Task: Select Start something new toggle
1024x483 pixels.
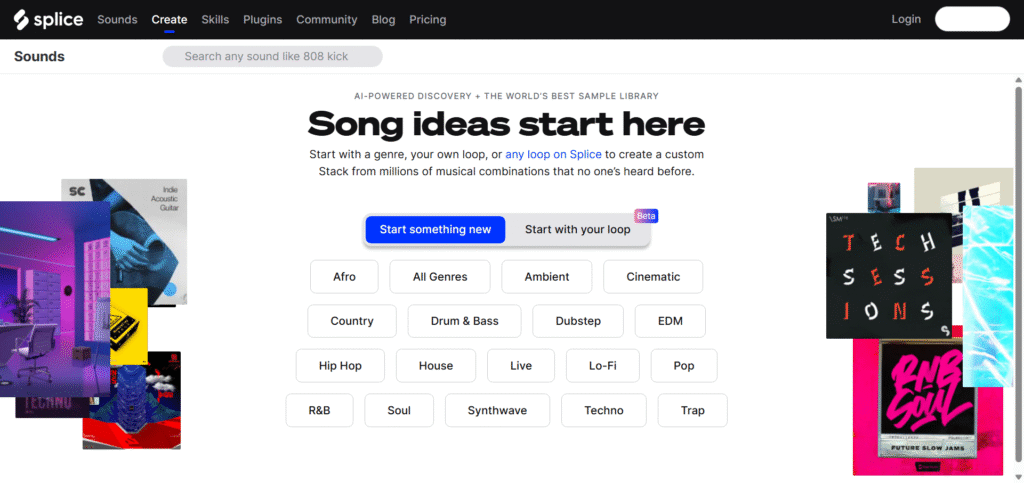Action: pos(435,230)
